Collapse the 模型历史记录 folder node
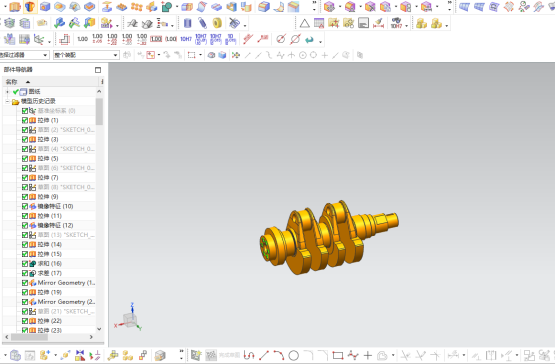 pos(7,102)
